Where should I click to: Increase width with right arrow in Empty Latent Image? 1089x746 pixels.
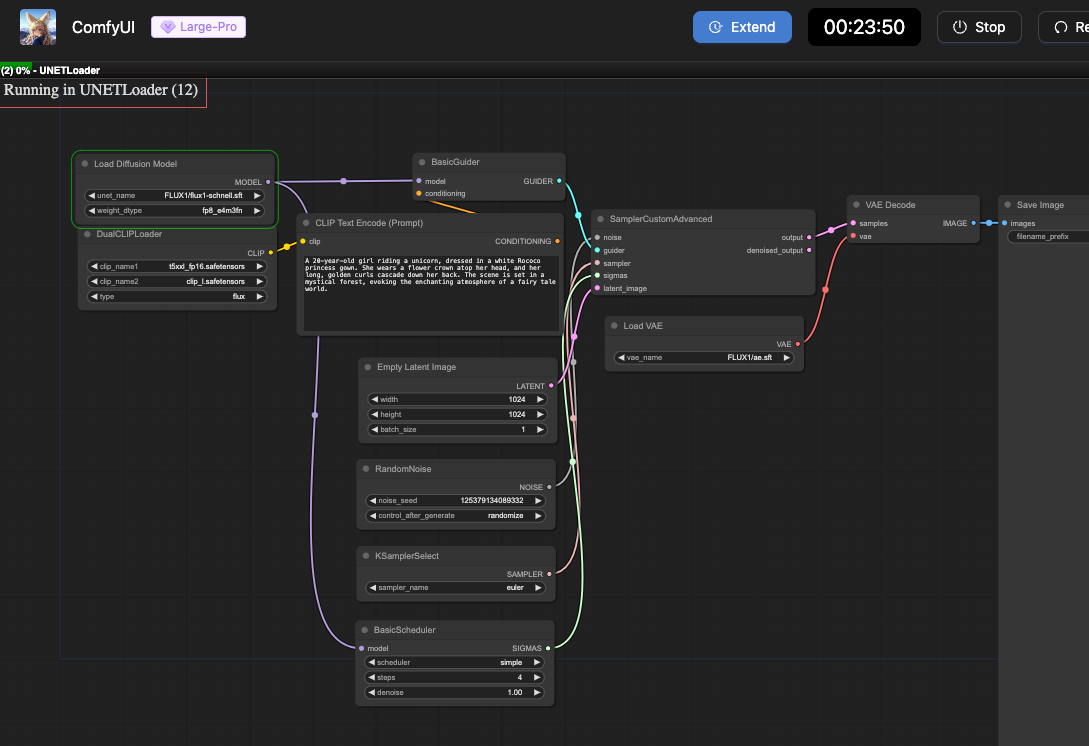coord(540,399)
